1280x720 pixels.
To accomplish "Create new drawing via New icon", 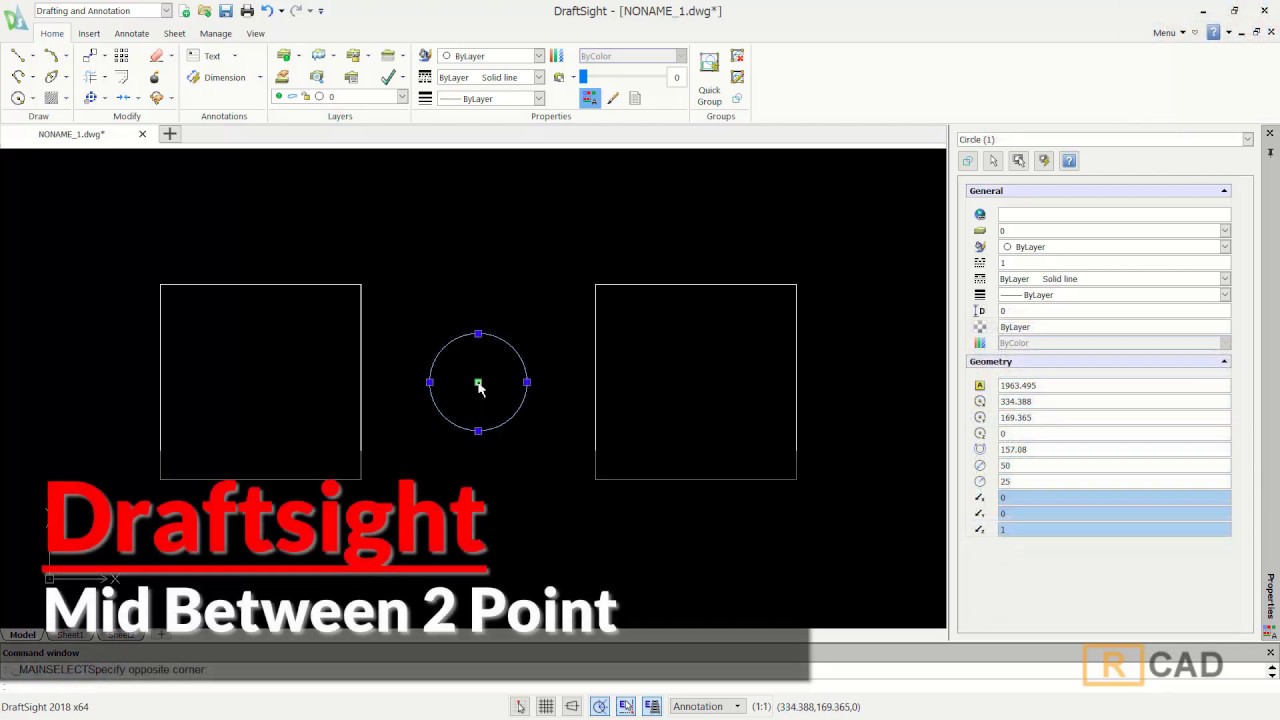I will point(185,11).
